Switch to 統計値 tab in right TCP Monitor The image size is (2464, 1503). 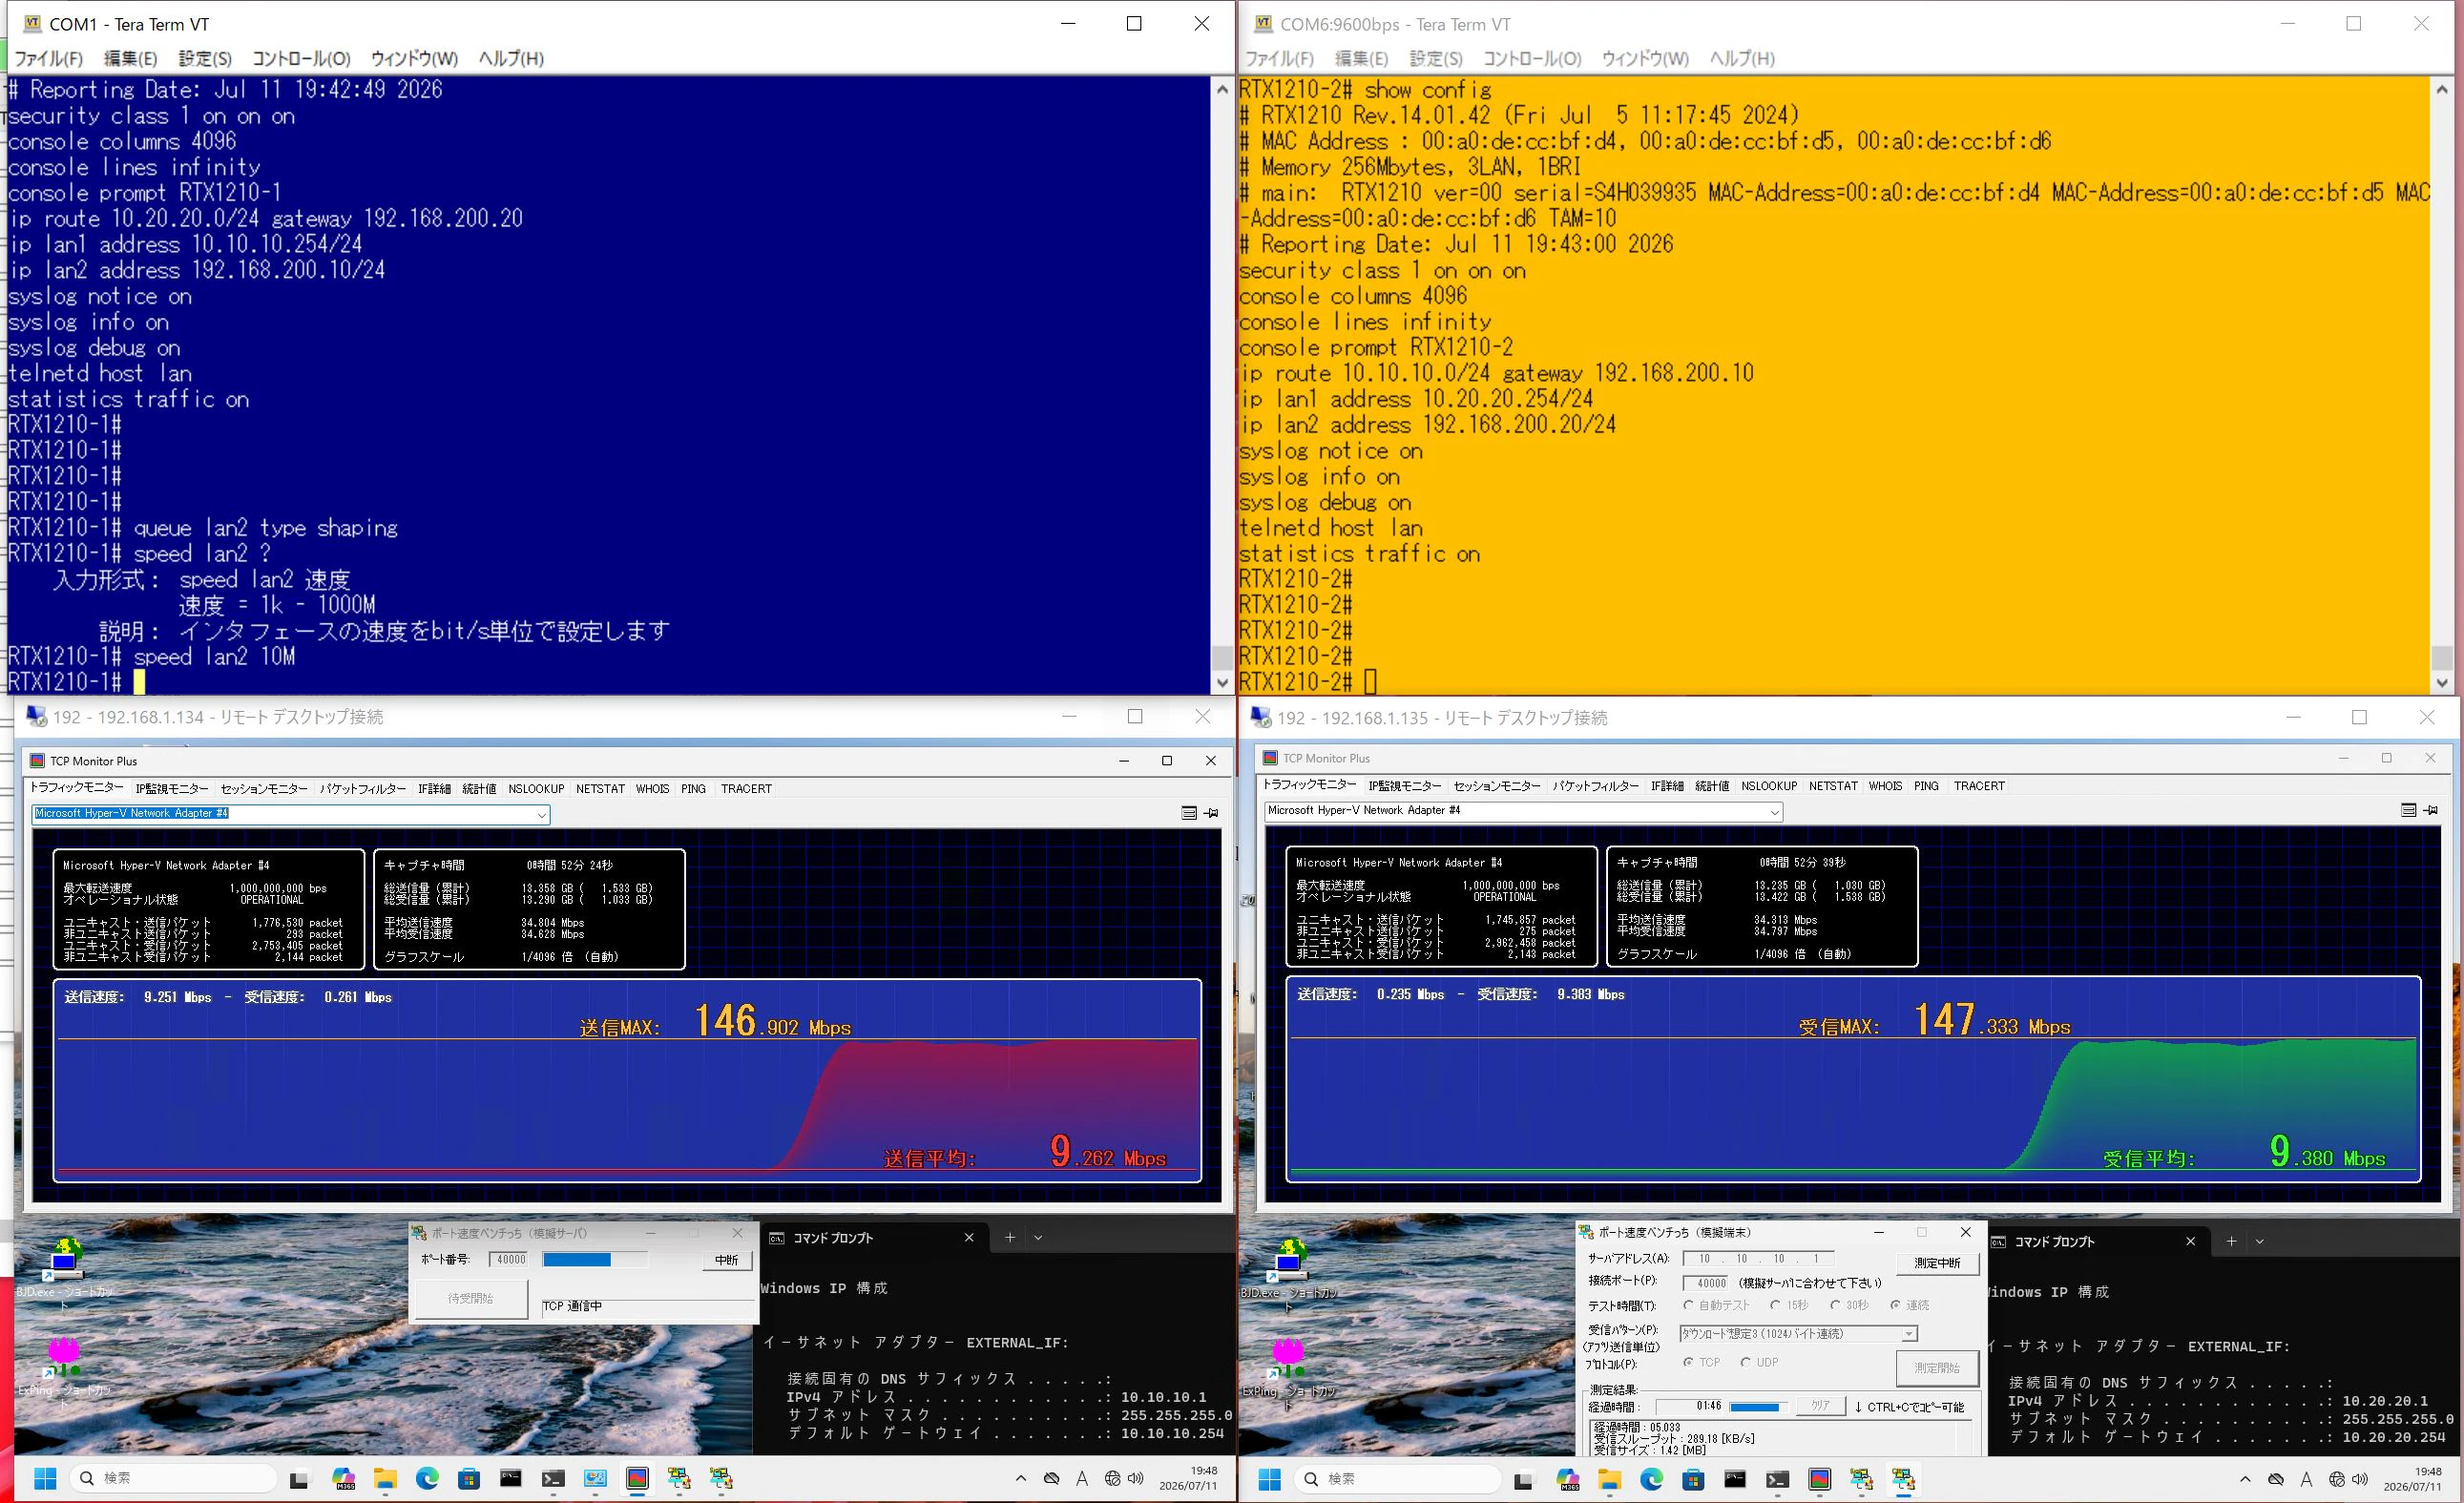pyautogui.click(x=1712, y=786)
